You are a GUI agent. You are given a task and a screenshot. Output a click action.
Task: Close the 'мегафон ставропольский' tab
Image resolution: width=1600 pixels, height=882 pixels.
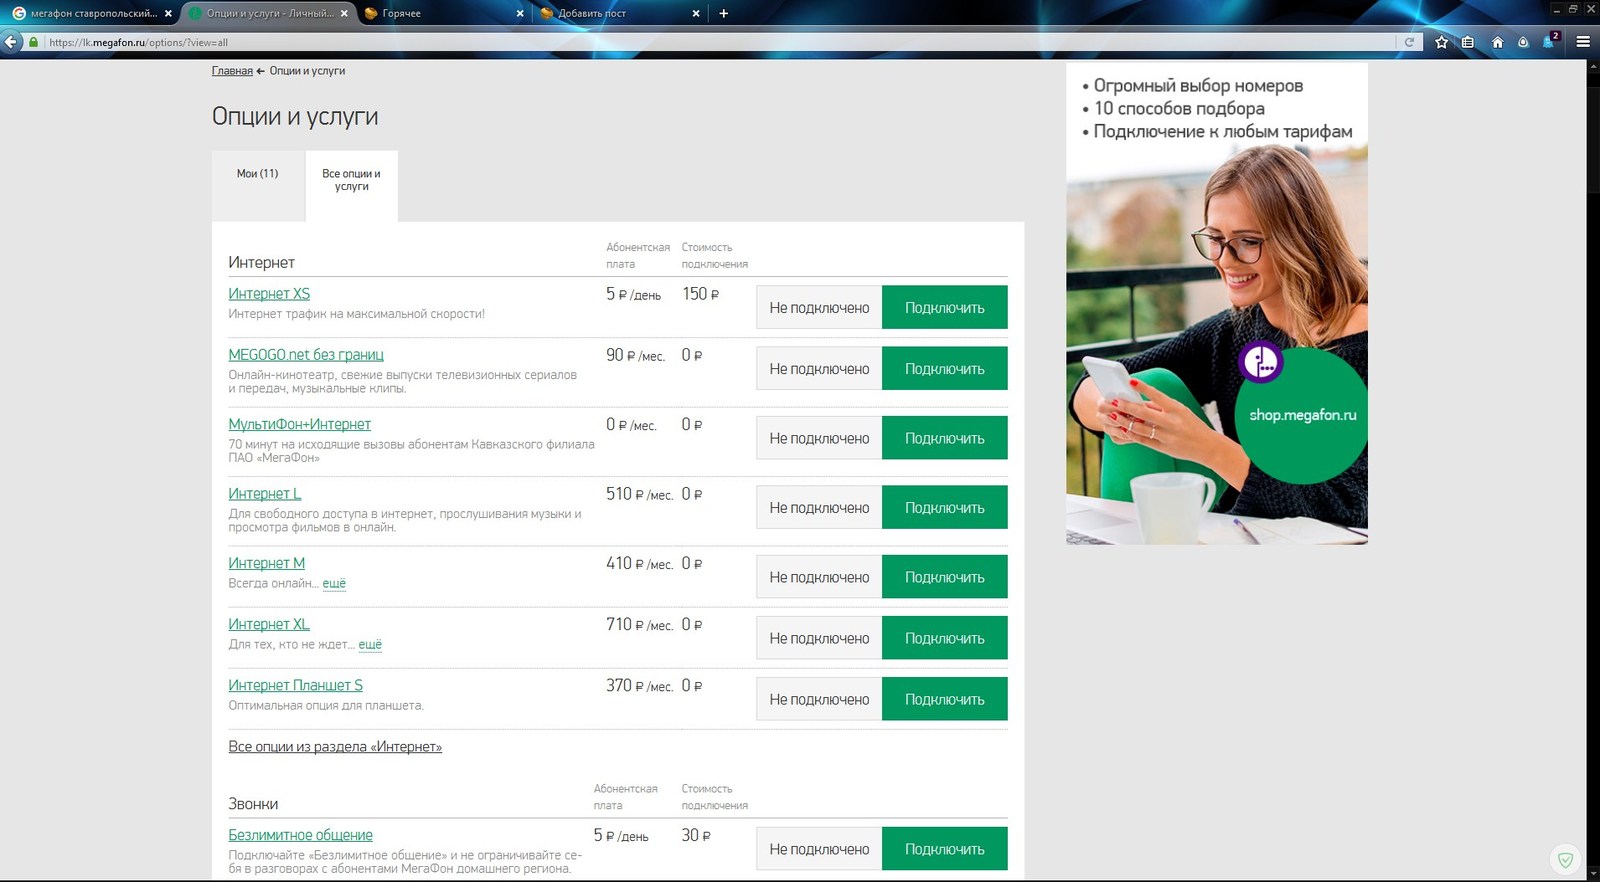coord(168,13)
